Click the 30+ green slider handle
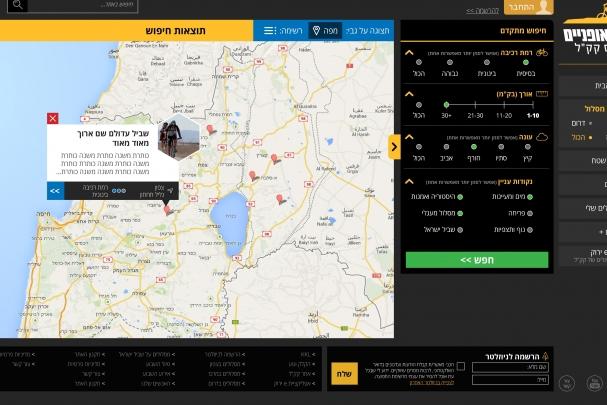This screenshot has height=405, width=607. [446, 105]
